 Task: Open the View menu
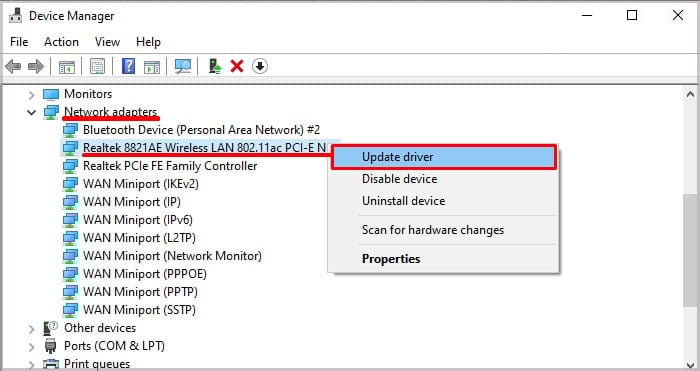[107, 42]
